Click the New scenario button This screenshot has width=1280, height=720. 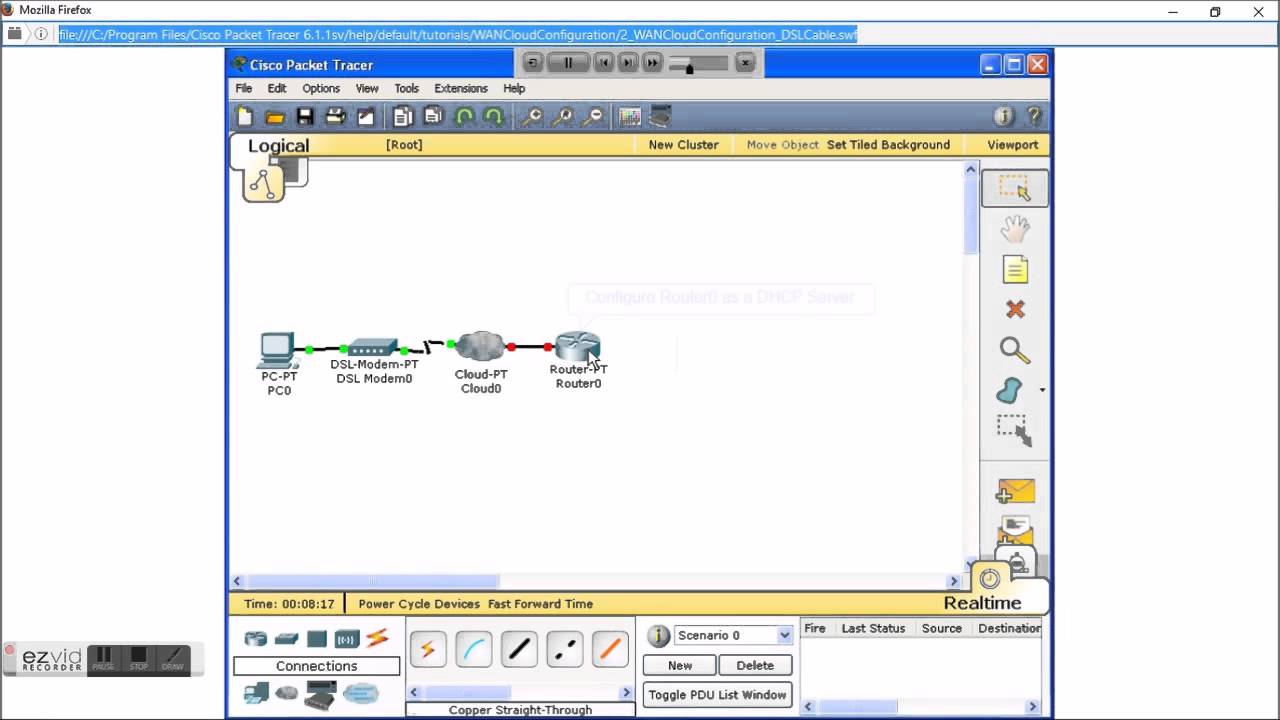click(x=680, y=665)
